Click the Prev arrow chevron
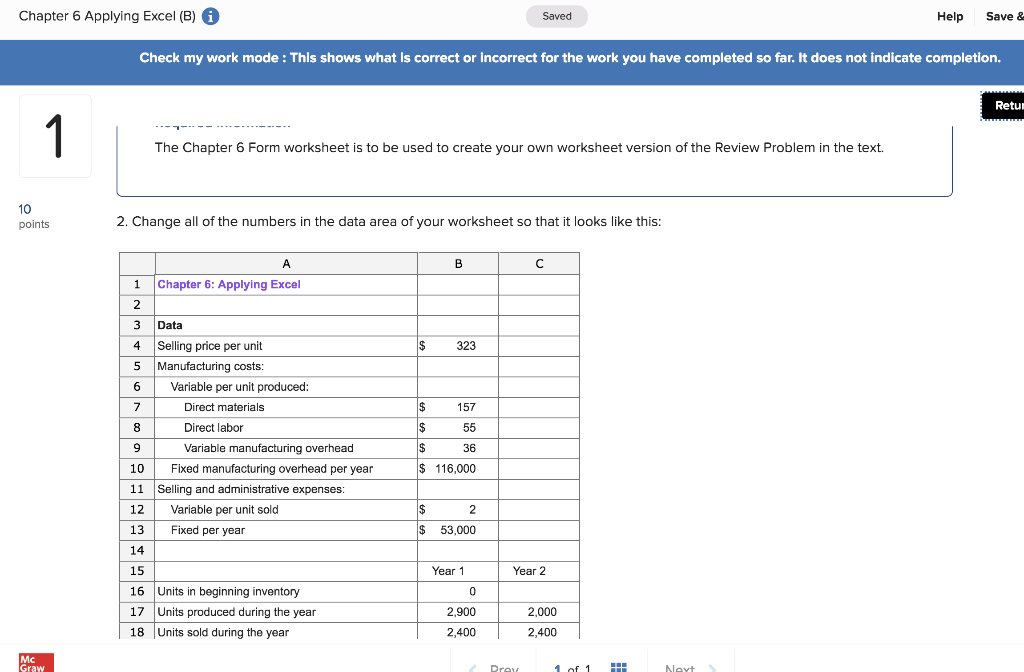This screenshot has width=1024, height=672. coord(470,666)
